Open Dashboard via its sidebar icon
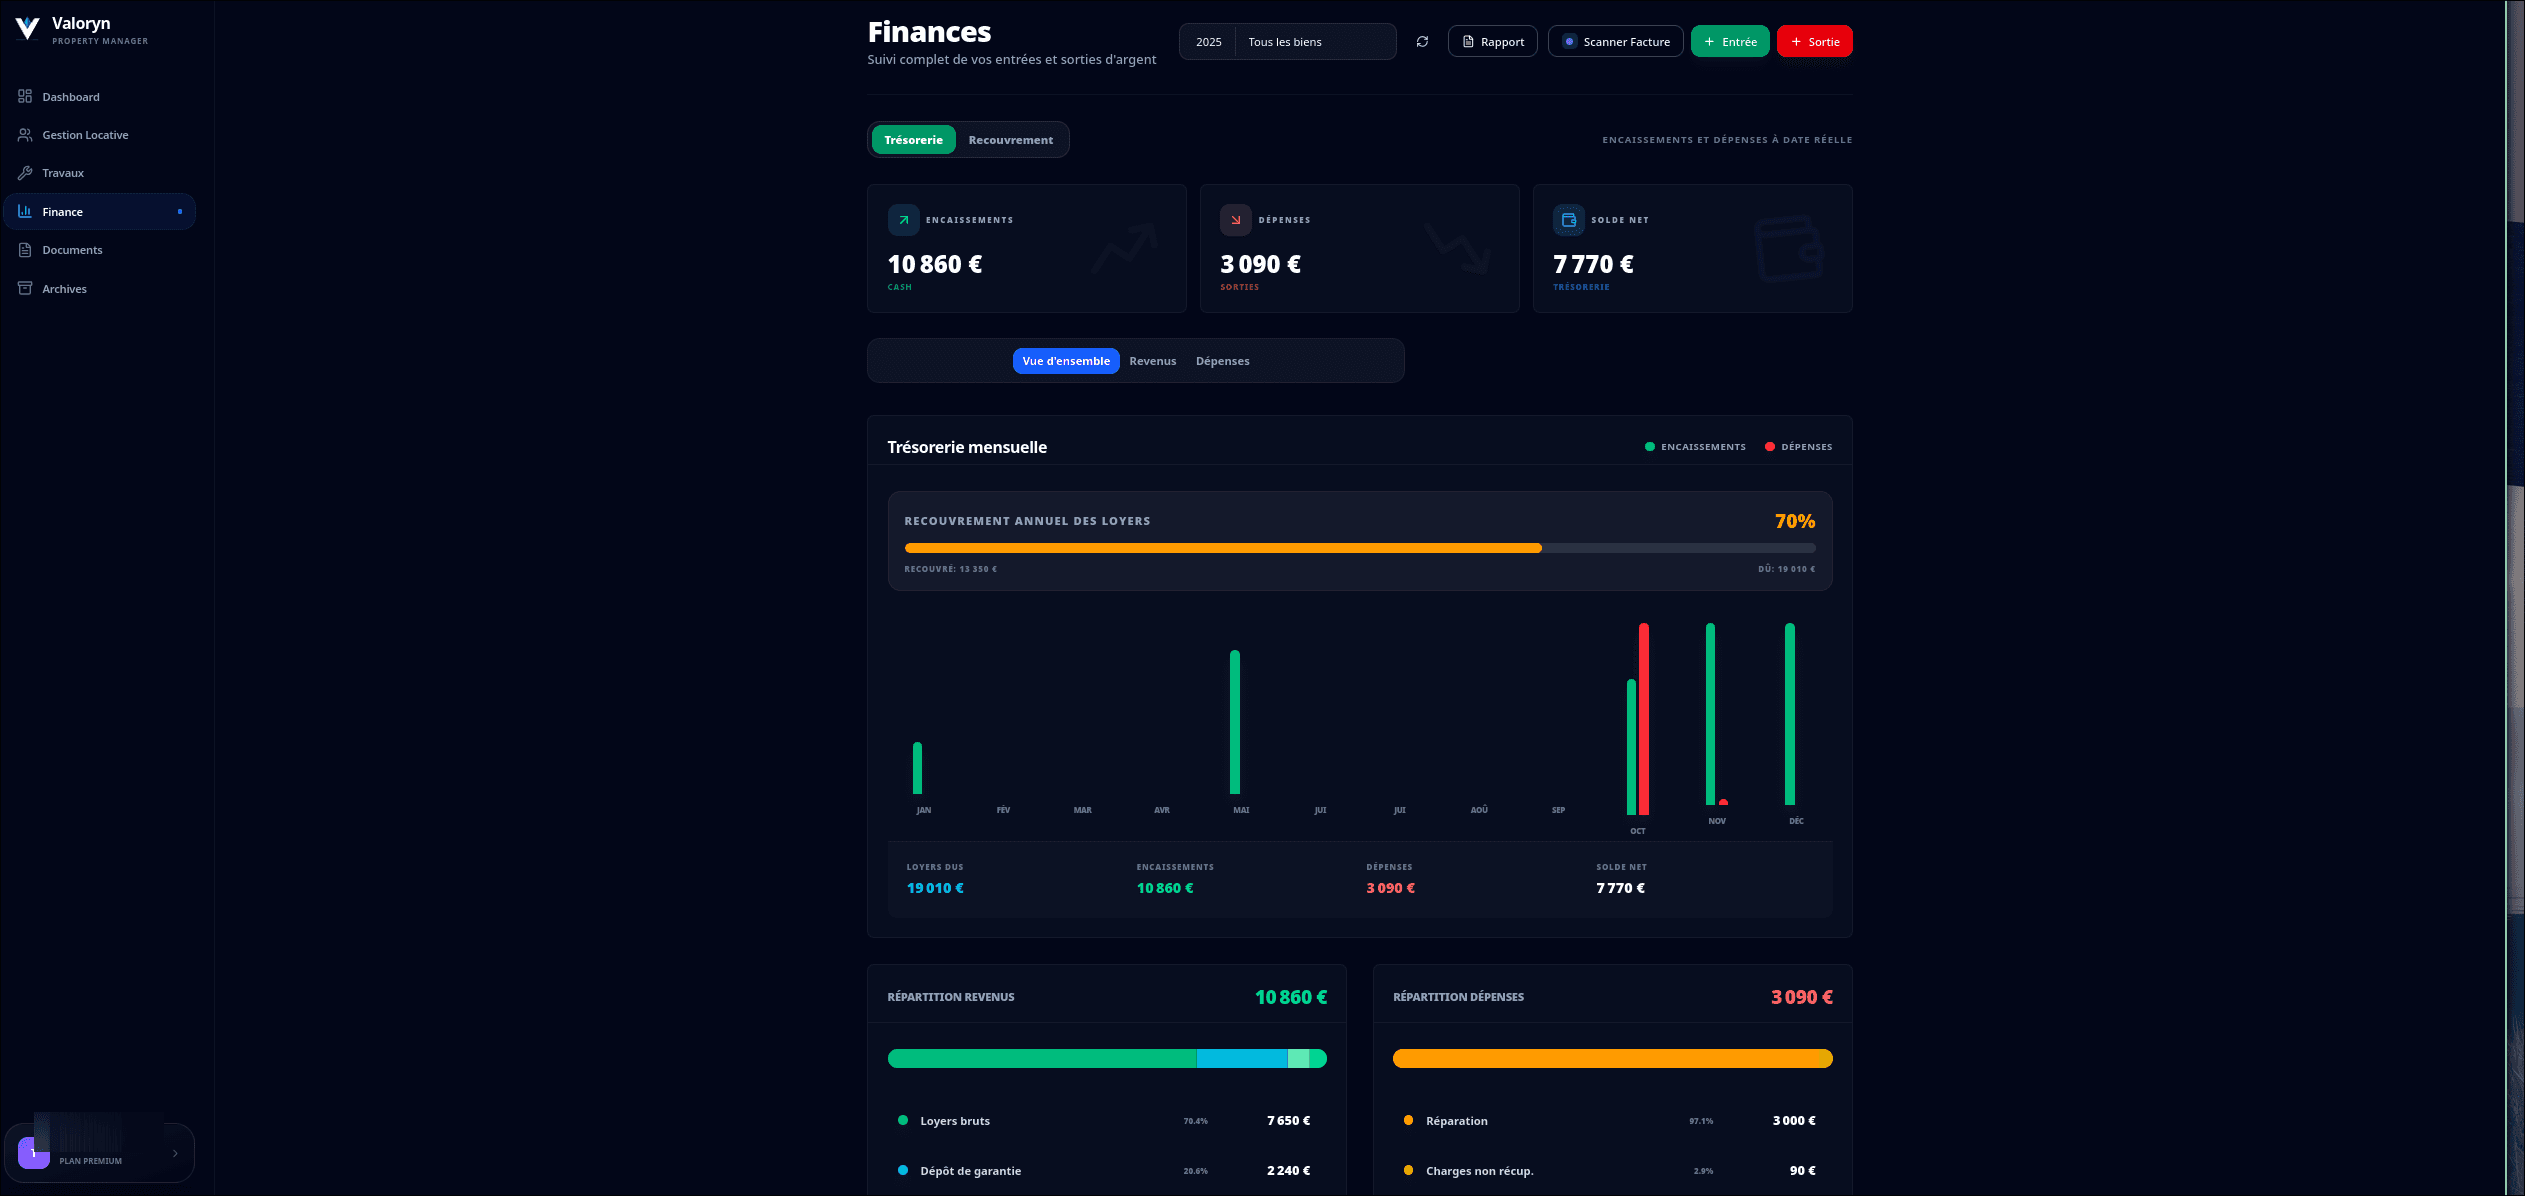This screenshot has height=1196, width=2525. (x=25, y=97)
